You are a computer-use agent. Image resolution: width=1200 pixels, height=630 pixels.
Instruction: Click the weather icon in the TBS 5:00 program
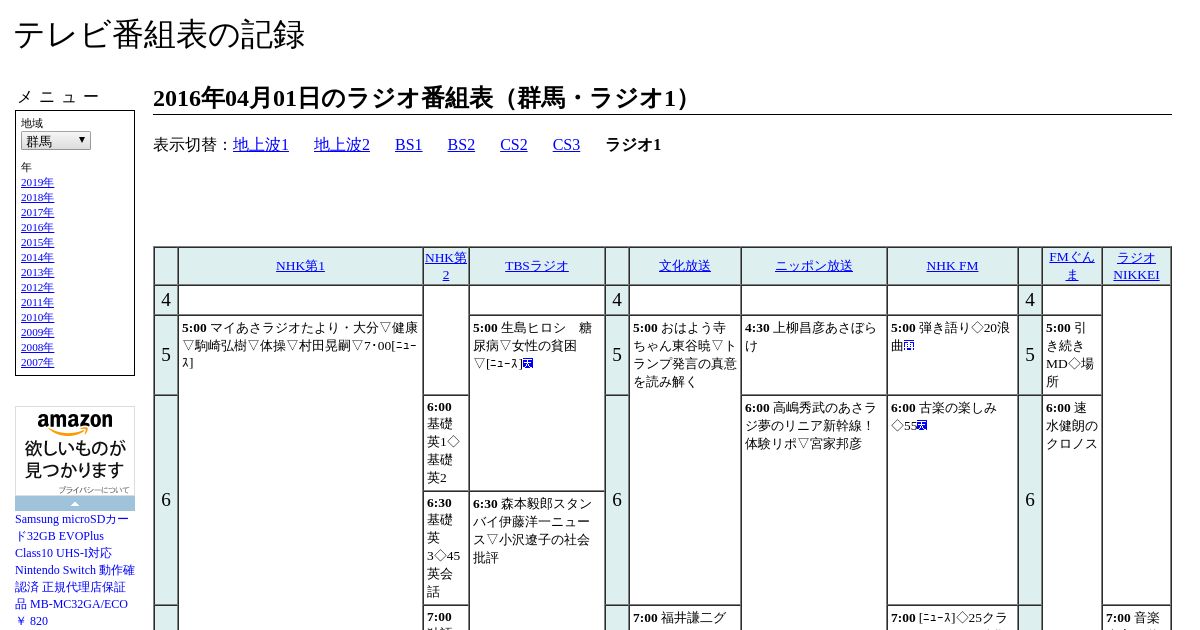coord(528,363)
